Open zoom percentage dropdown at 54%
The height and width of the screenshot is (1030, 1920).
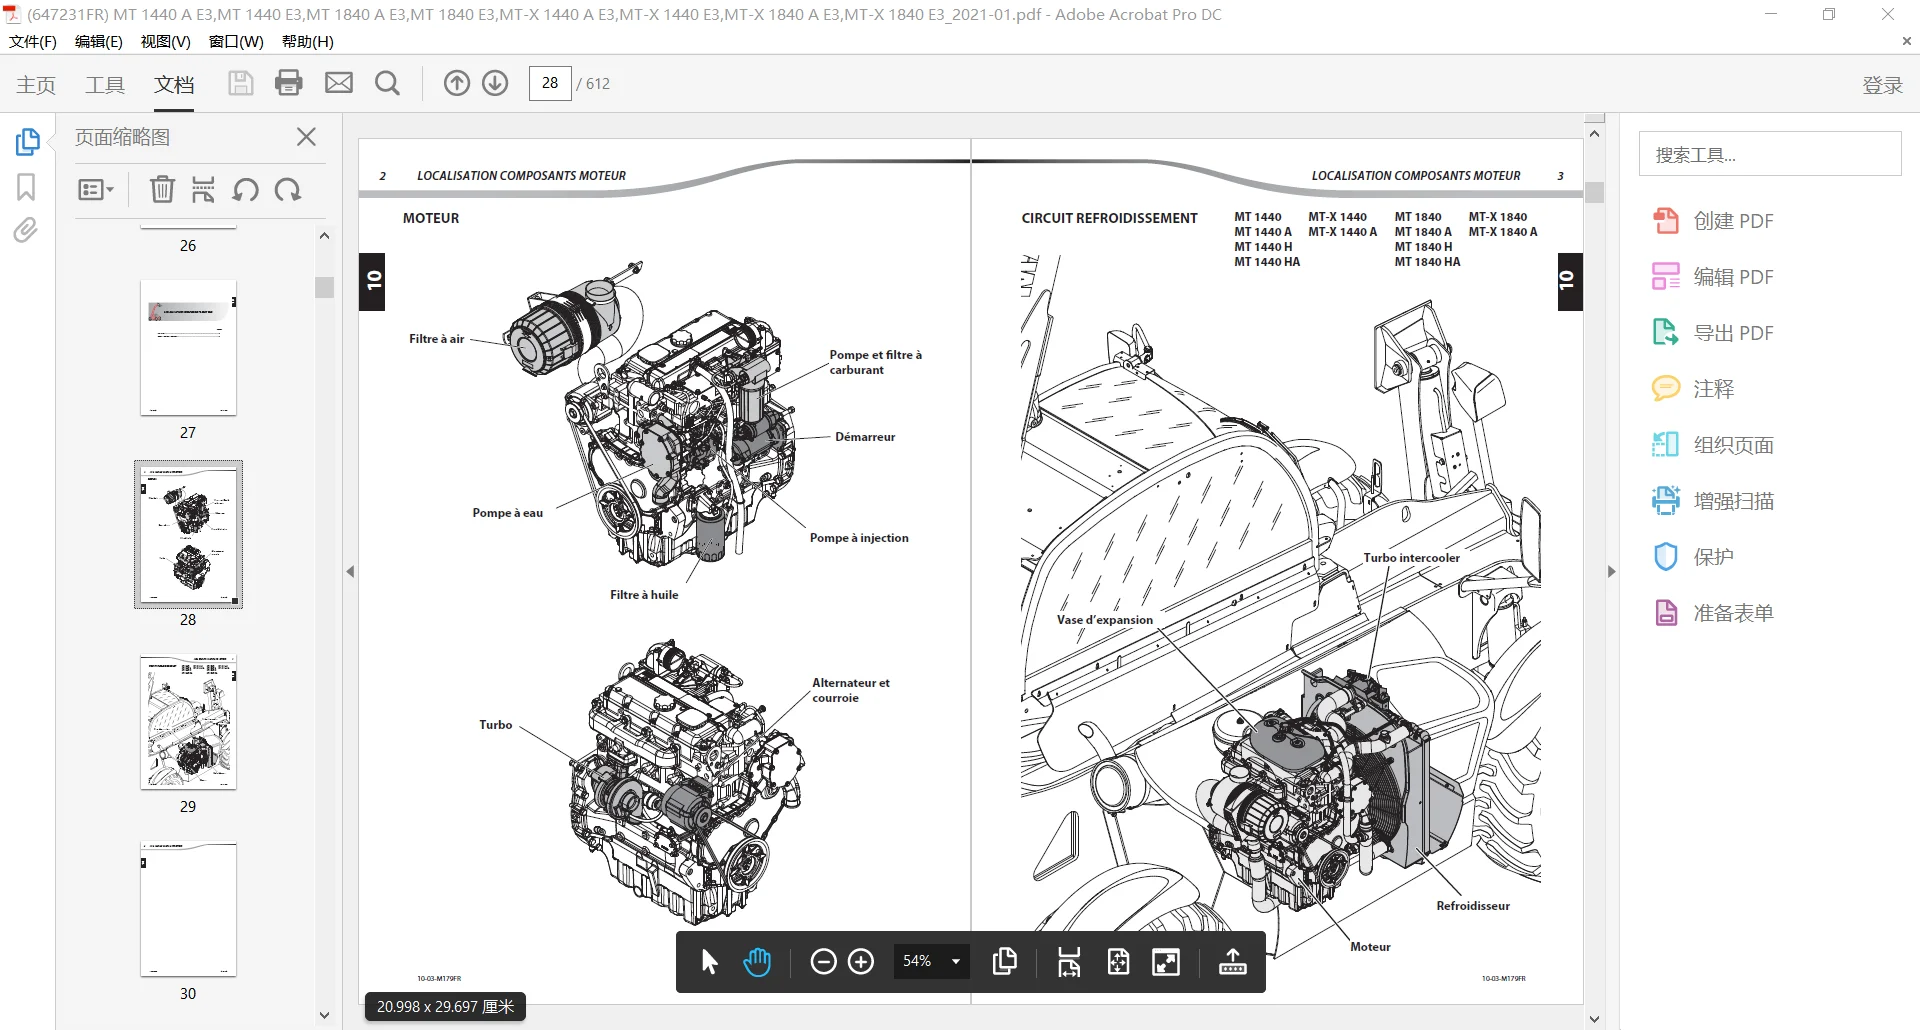(x=931, y=962)
